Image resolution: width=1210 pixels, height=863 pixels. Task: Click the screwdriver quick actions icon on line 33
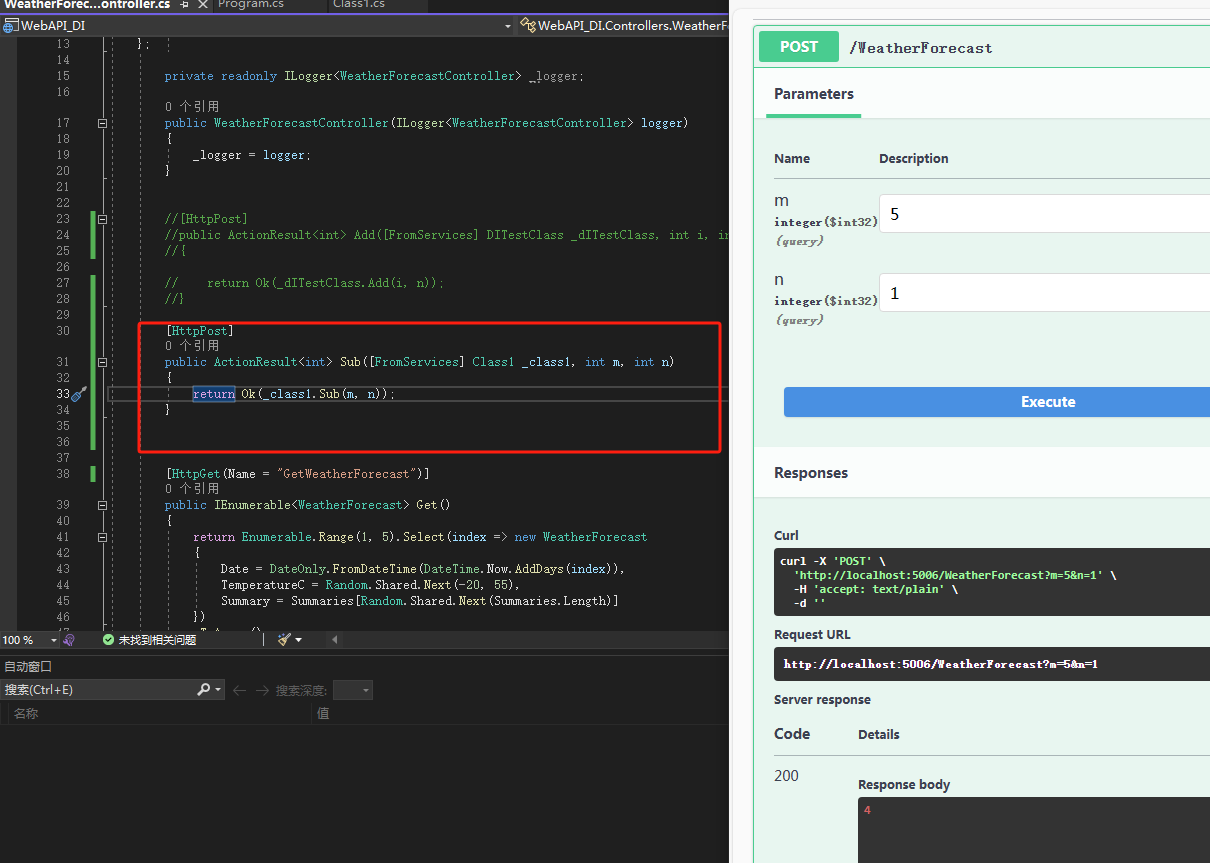[x=79, y=394]
